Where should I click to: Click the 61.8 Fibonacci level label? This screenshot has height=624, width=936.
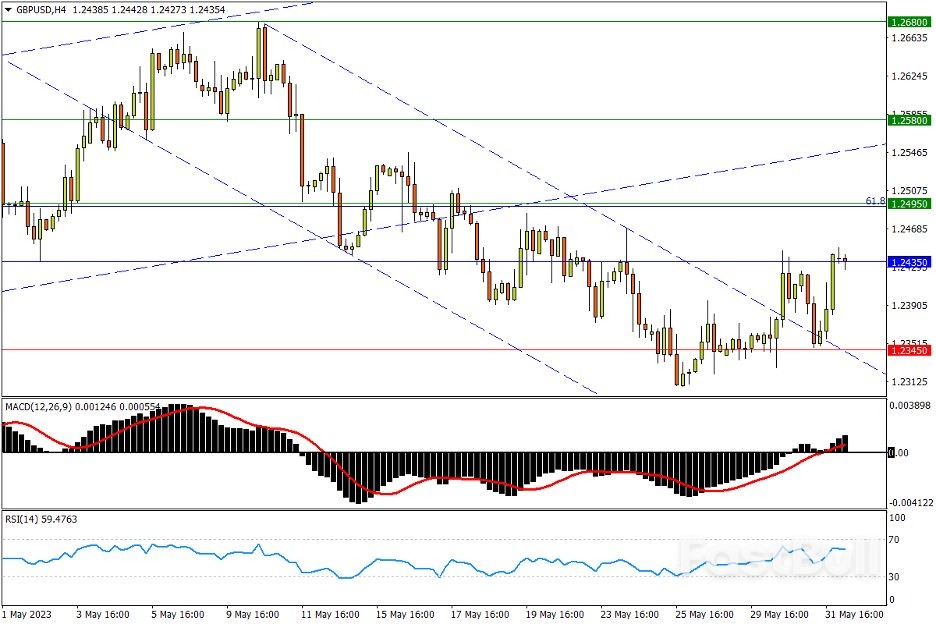point(874,201)
